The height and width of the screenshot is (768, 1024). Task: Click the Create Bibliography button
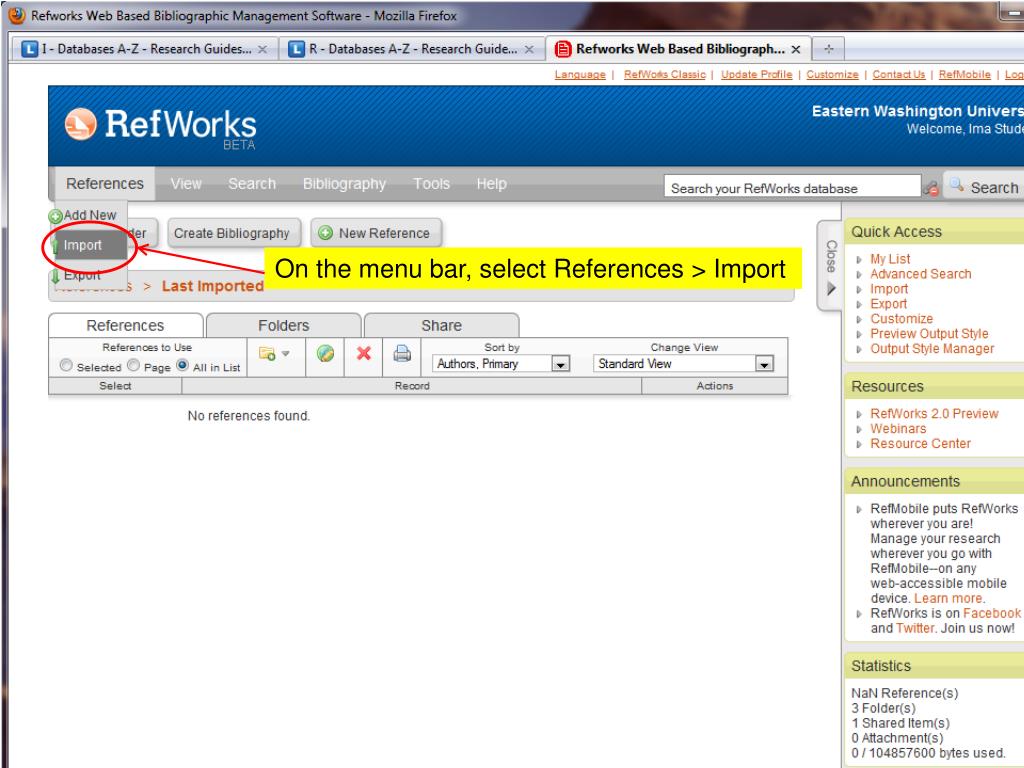pyautogui.click(x=232, y=233)
